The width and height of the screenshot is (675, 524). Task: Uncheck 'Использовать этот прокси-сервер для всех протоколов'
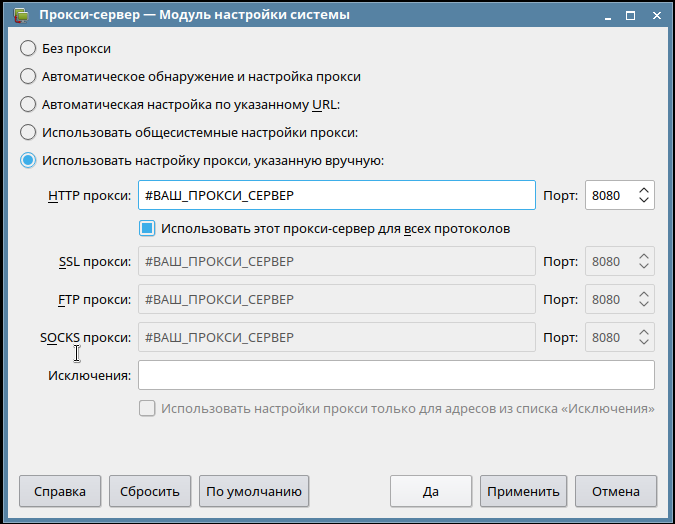[147, 229]
